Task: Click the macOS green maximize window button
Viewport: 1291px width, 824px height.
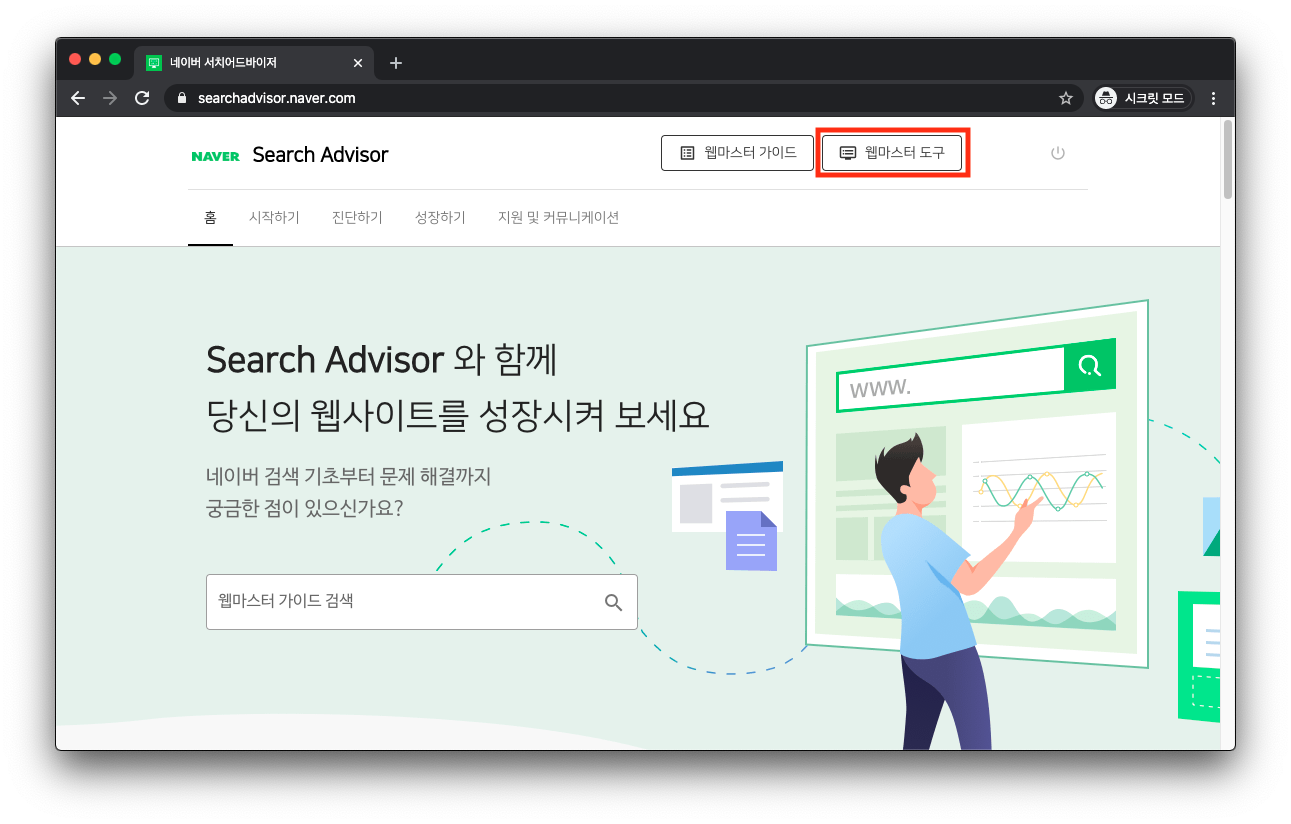Action: point(115,59)
